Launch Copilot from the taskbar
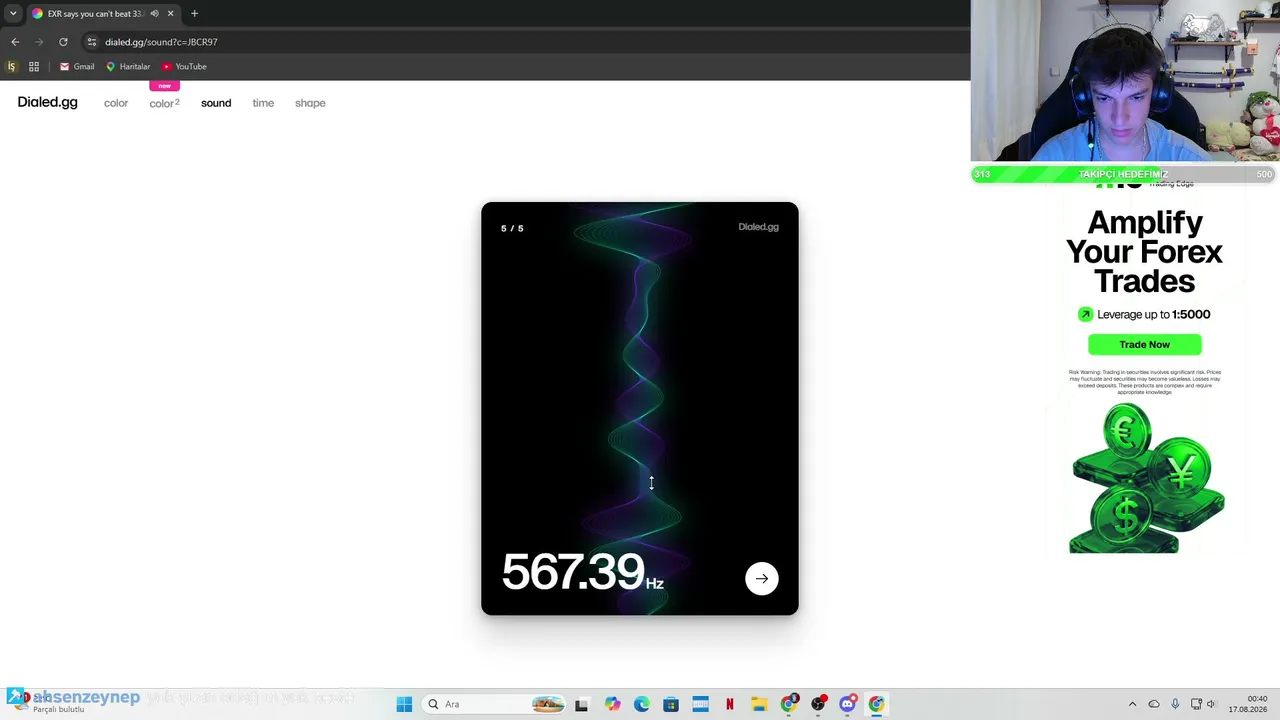Image resolution: width=1280 pixels, height=720 pixels. [x=612, y=704]
